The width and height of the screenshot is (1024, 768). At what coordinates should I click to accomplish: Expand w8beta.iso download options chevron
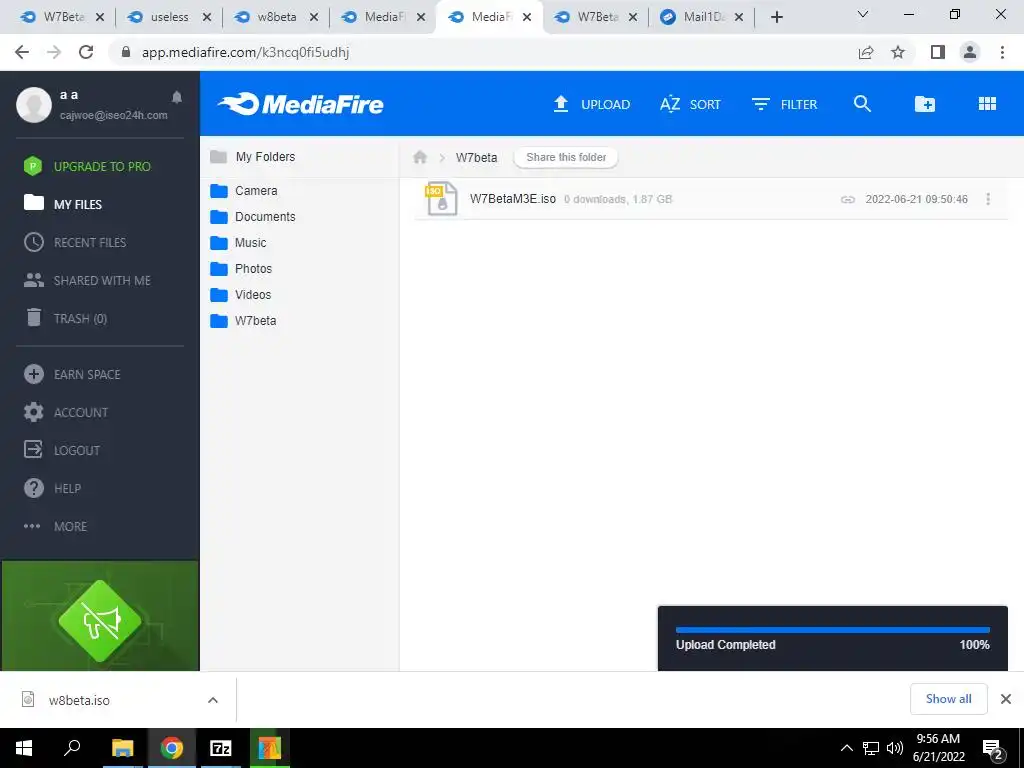pos(213,700)
